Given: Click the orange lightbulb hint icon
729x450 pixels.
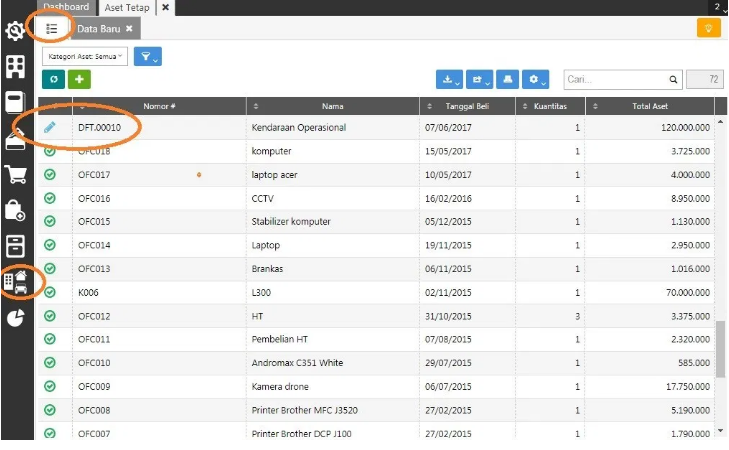Looking at the screenshot, I should 708,28.
